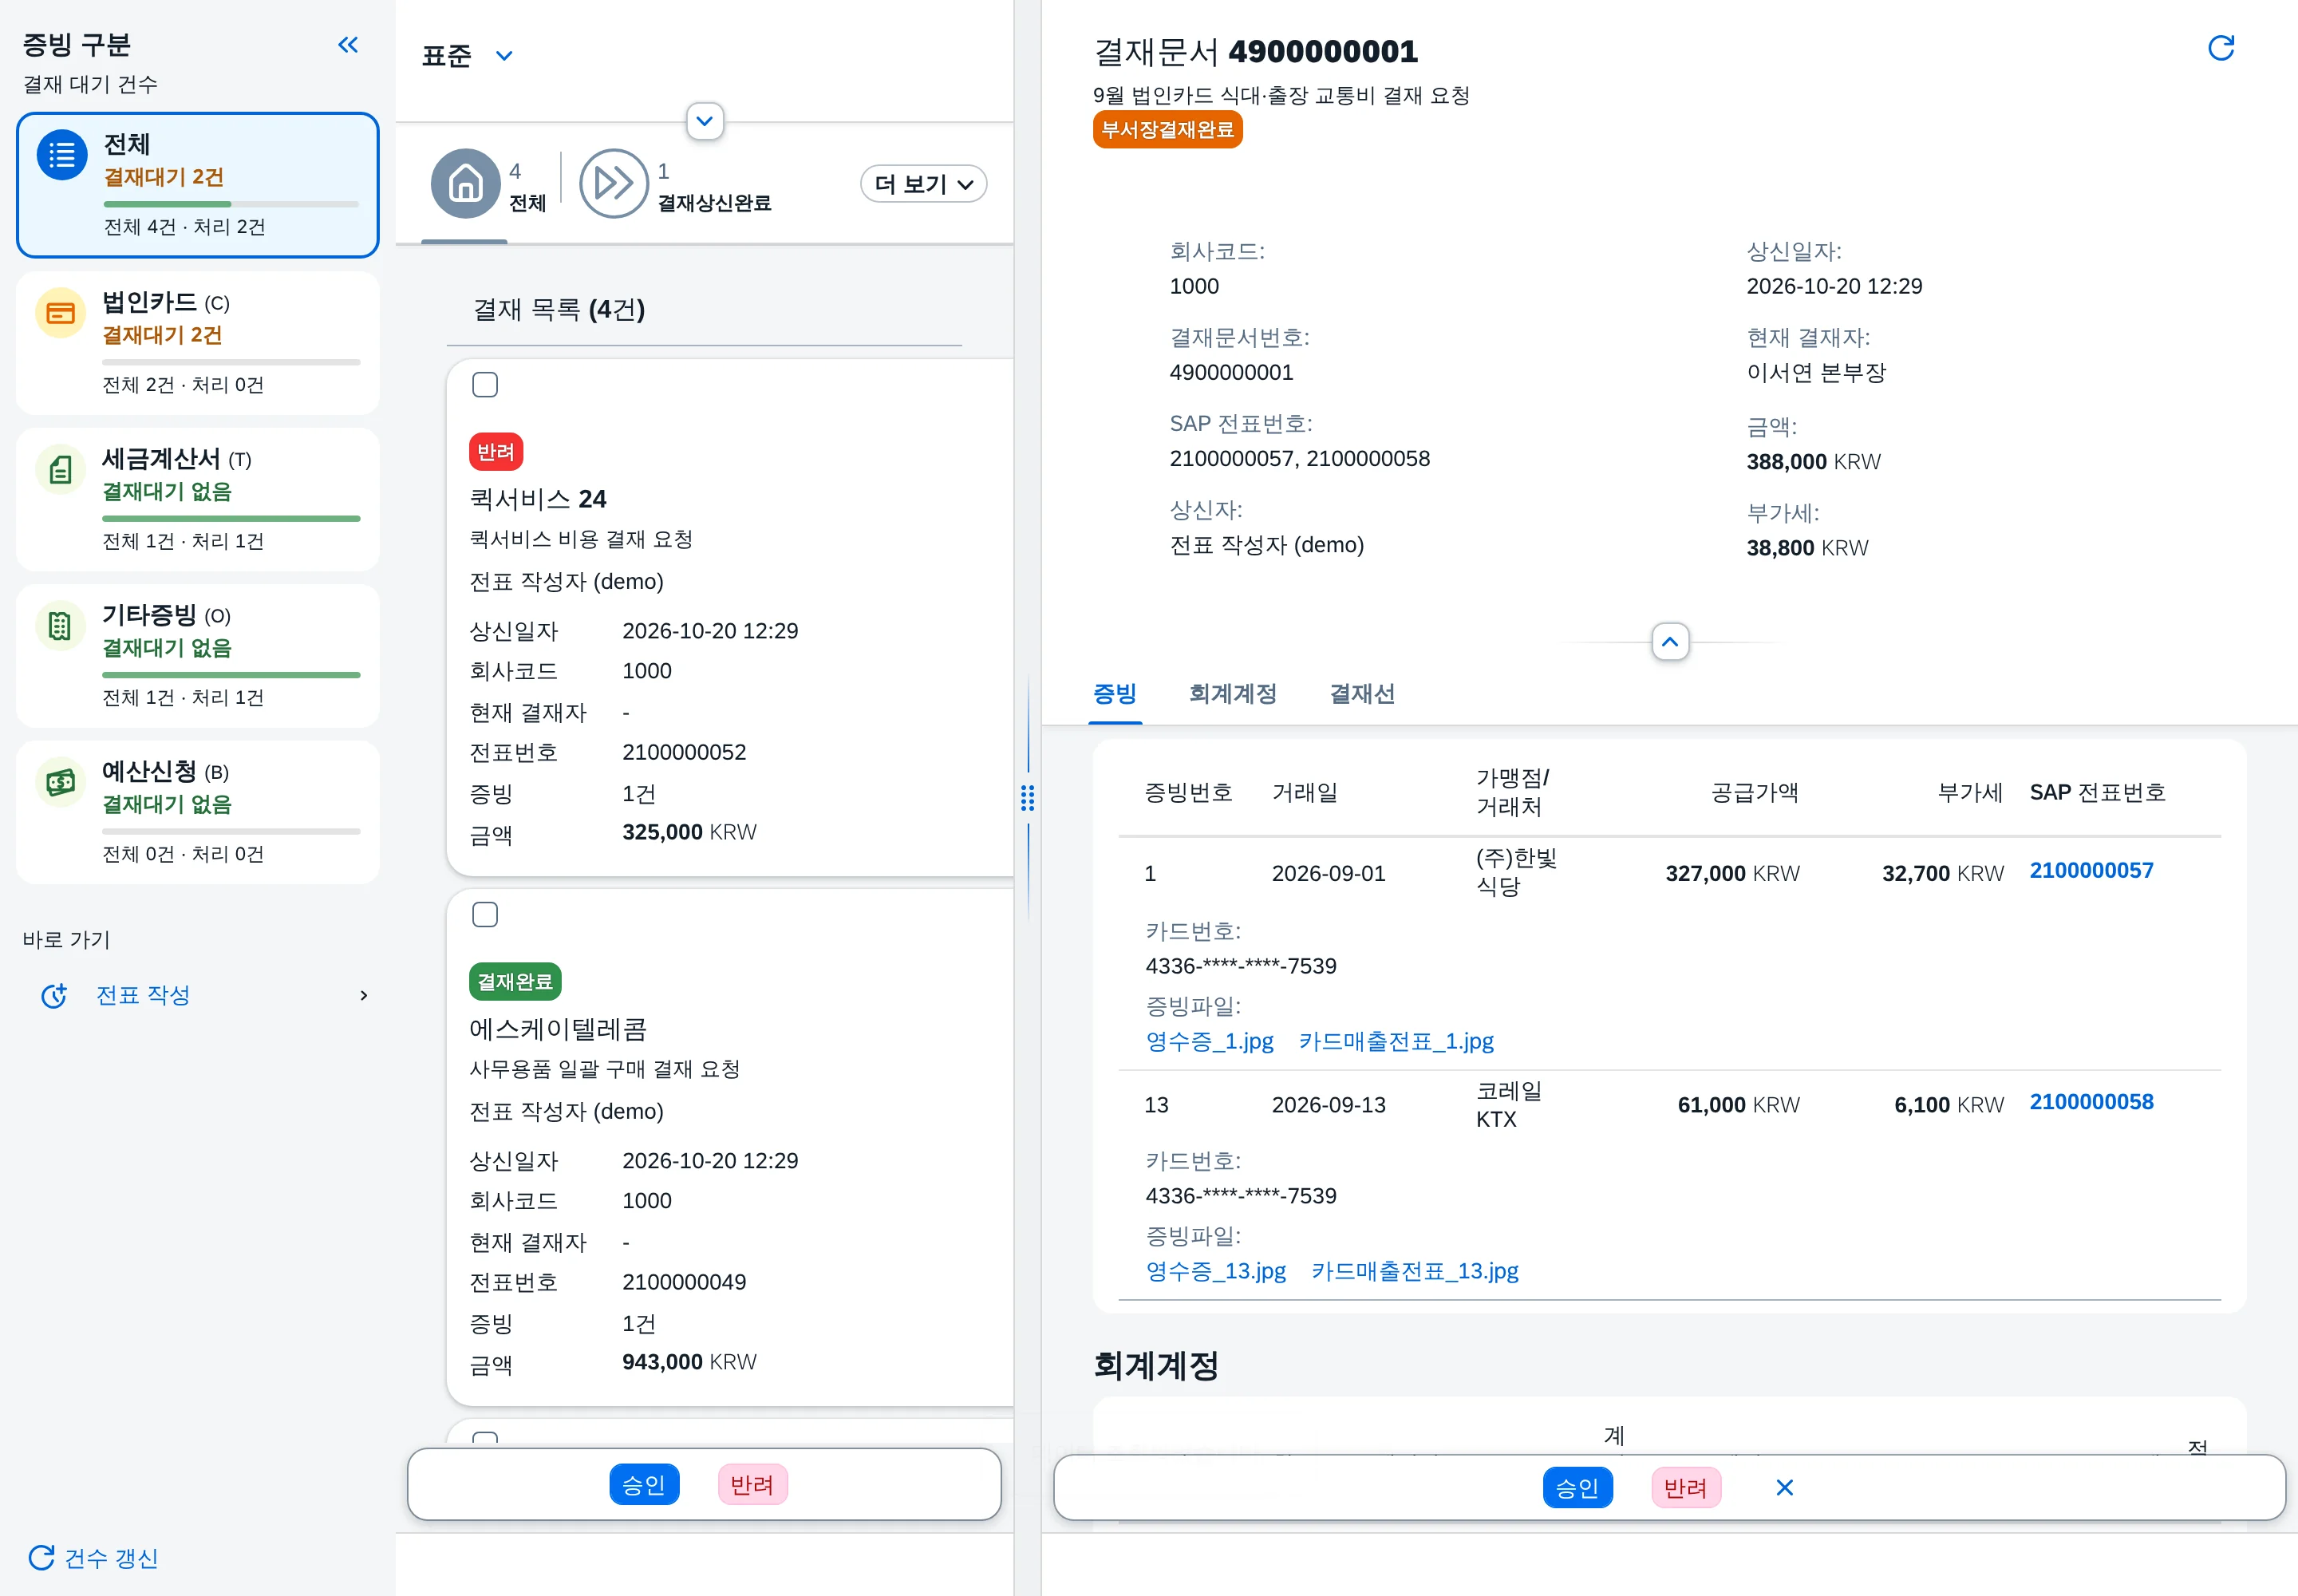Close the detail approval action bar
2298x1596 pixels.
[1784, 1488]
